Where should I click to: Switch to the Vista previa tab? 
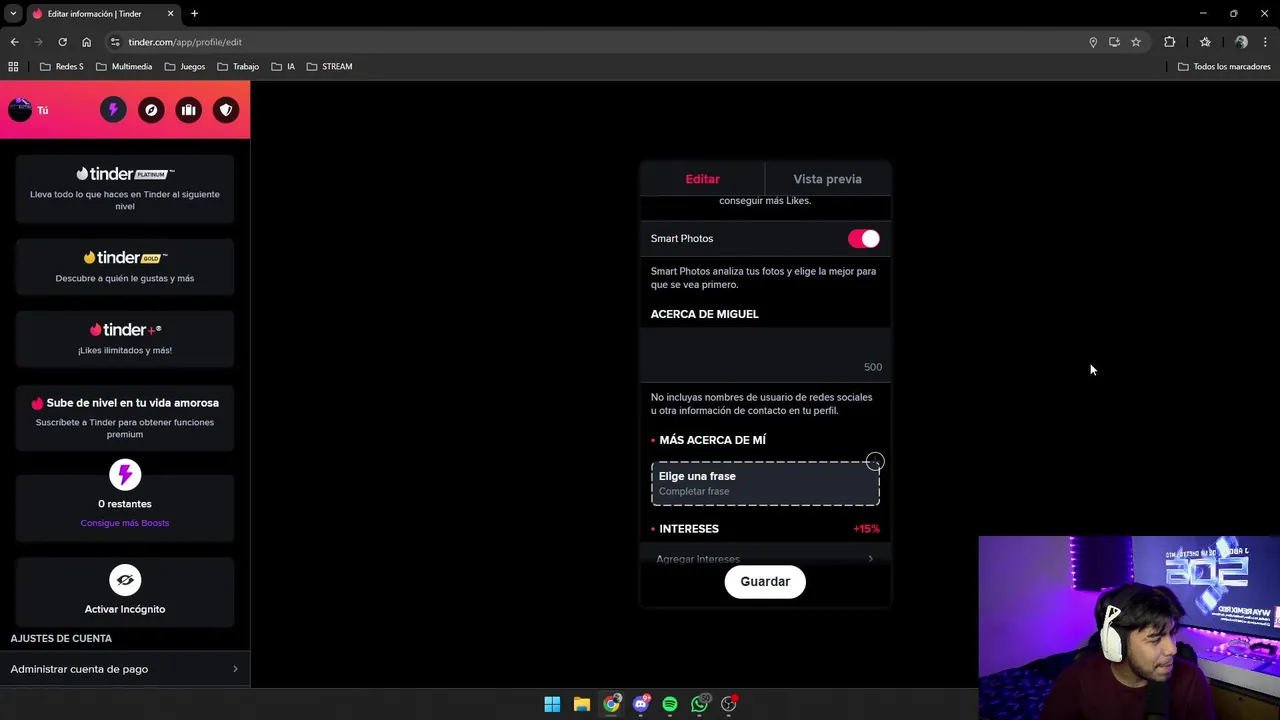tap(827, 179)
